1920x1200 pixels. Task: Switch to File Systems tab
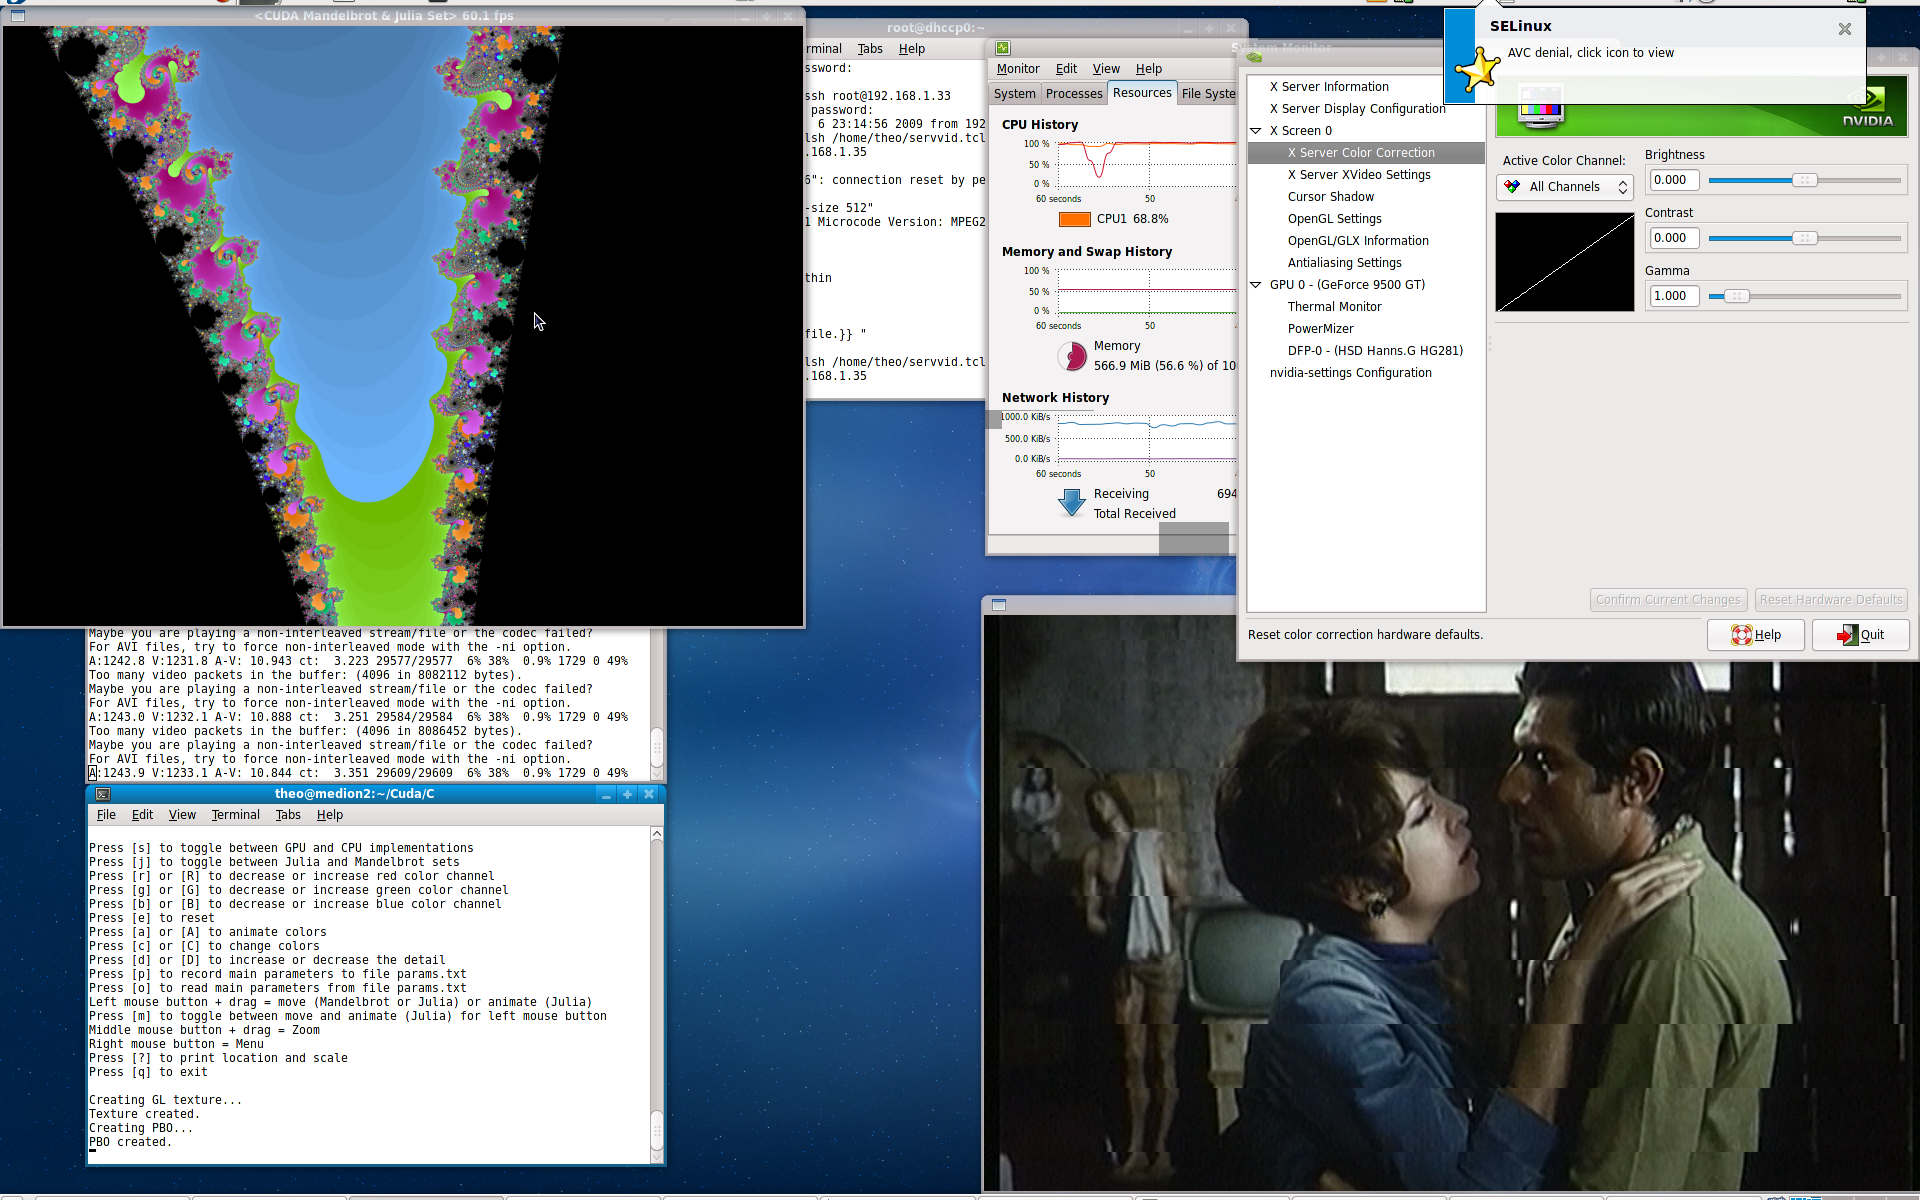tap(1208, 94)
